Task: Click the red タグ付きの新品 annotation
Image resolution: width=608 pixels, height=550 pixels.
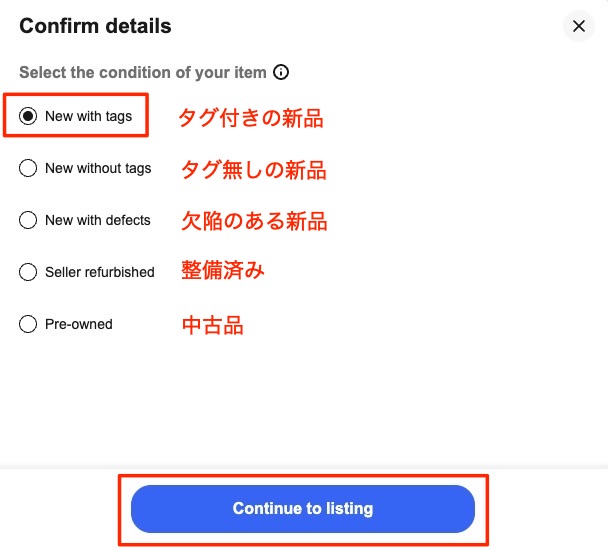Action: (251, 119)
